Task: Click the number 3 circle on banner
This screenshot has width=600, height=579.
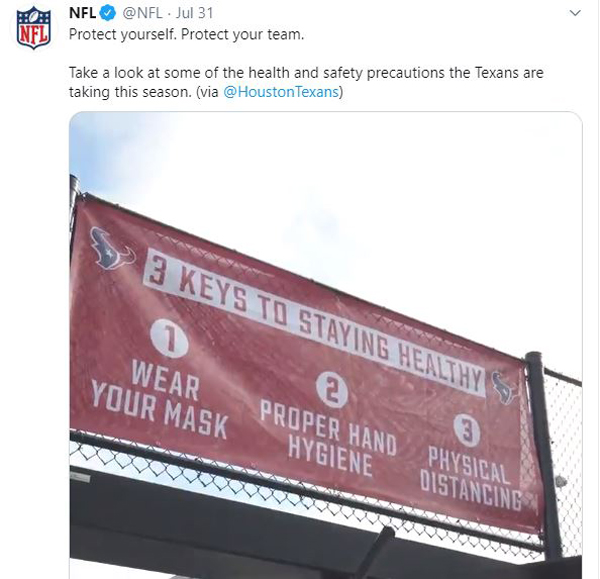Action: (x=467, y=431)
